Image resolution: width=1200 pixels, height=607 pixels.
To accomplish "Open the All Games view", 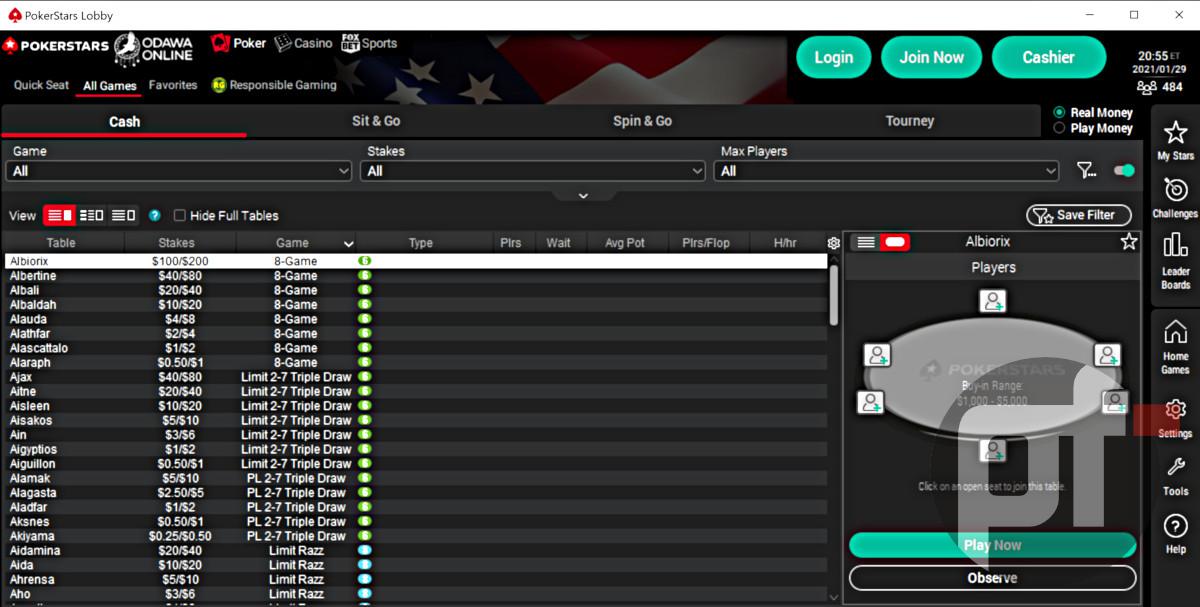I will 110,86.
